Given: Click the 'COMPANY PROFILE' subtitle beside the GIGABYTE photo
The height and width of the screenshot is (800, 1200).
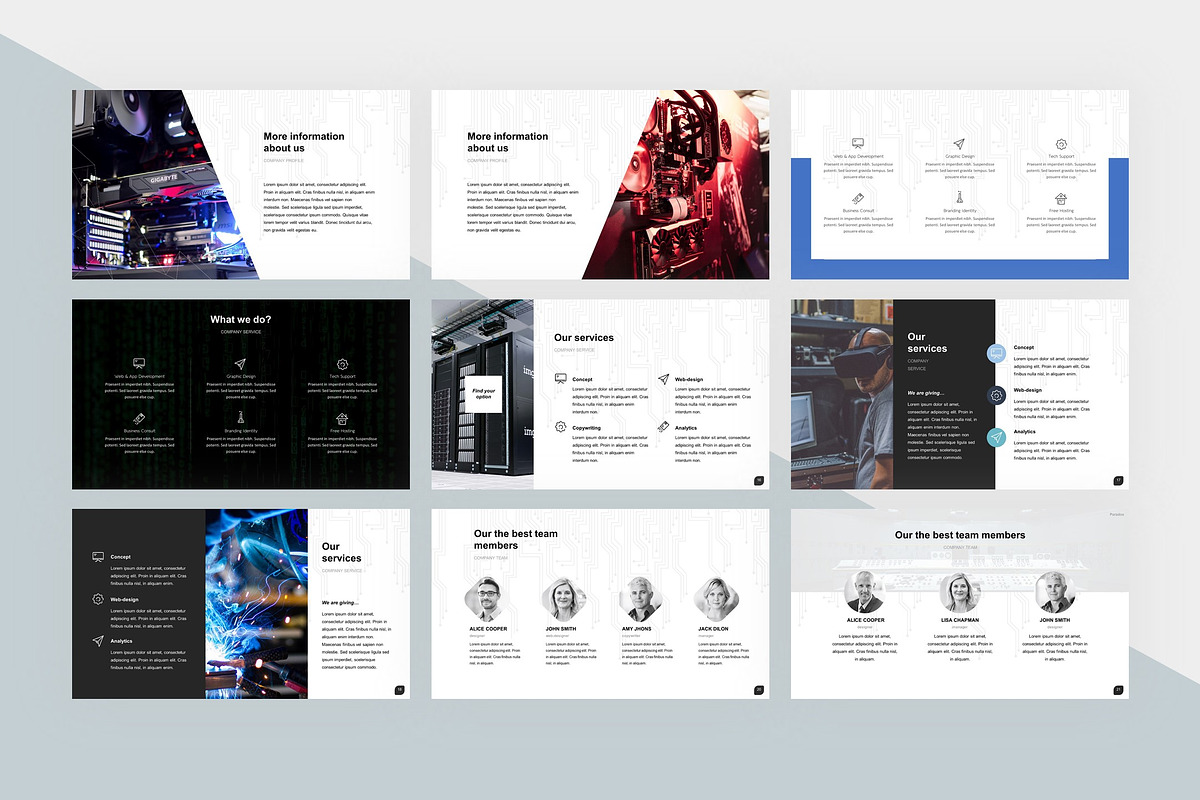Looking at the screenshot, I should click(x=284, y=161).
